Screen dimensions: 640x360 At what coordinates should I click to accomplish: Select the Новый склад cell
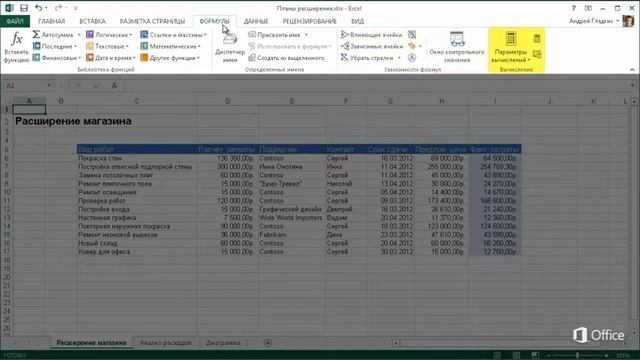point(136,243)
